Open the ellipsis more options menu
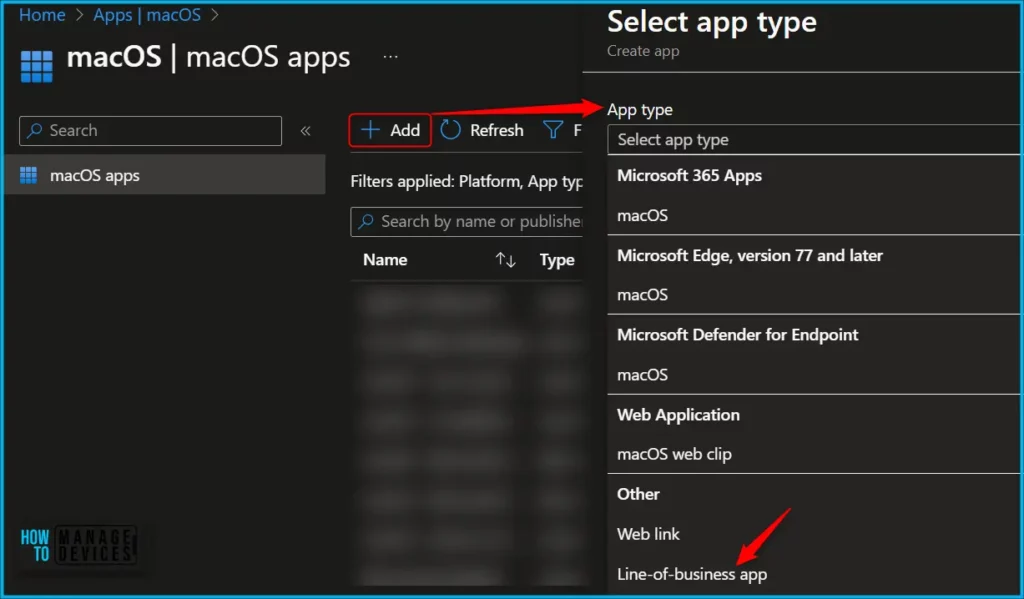 click(x=391, y=57)
